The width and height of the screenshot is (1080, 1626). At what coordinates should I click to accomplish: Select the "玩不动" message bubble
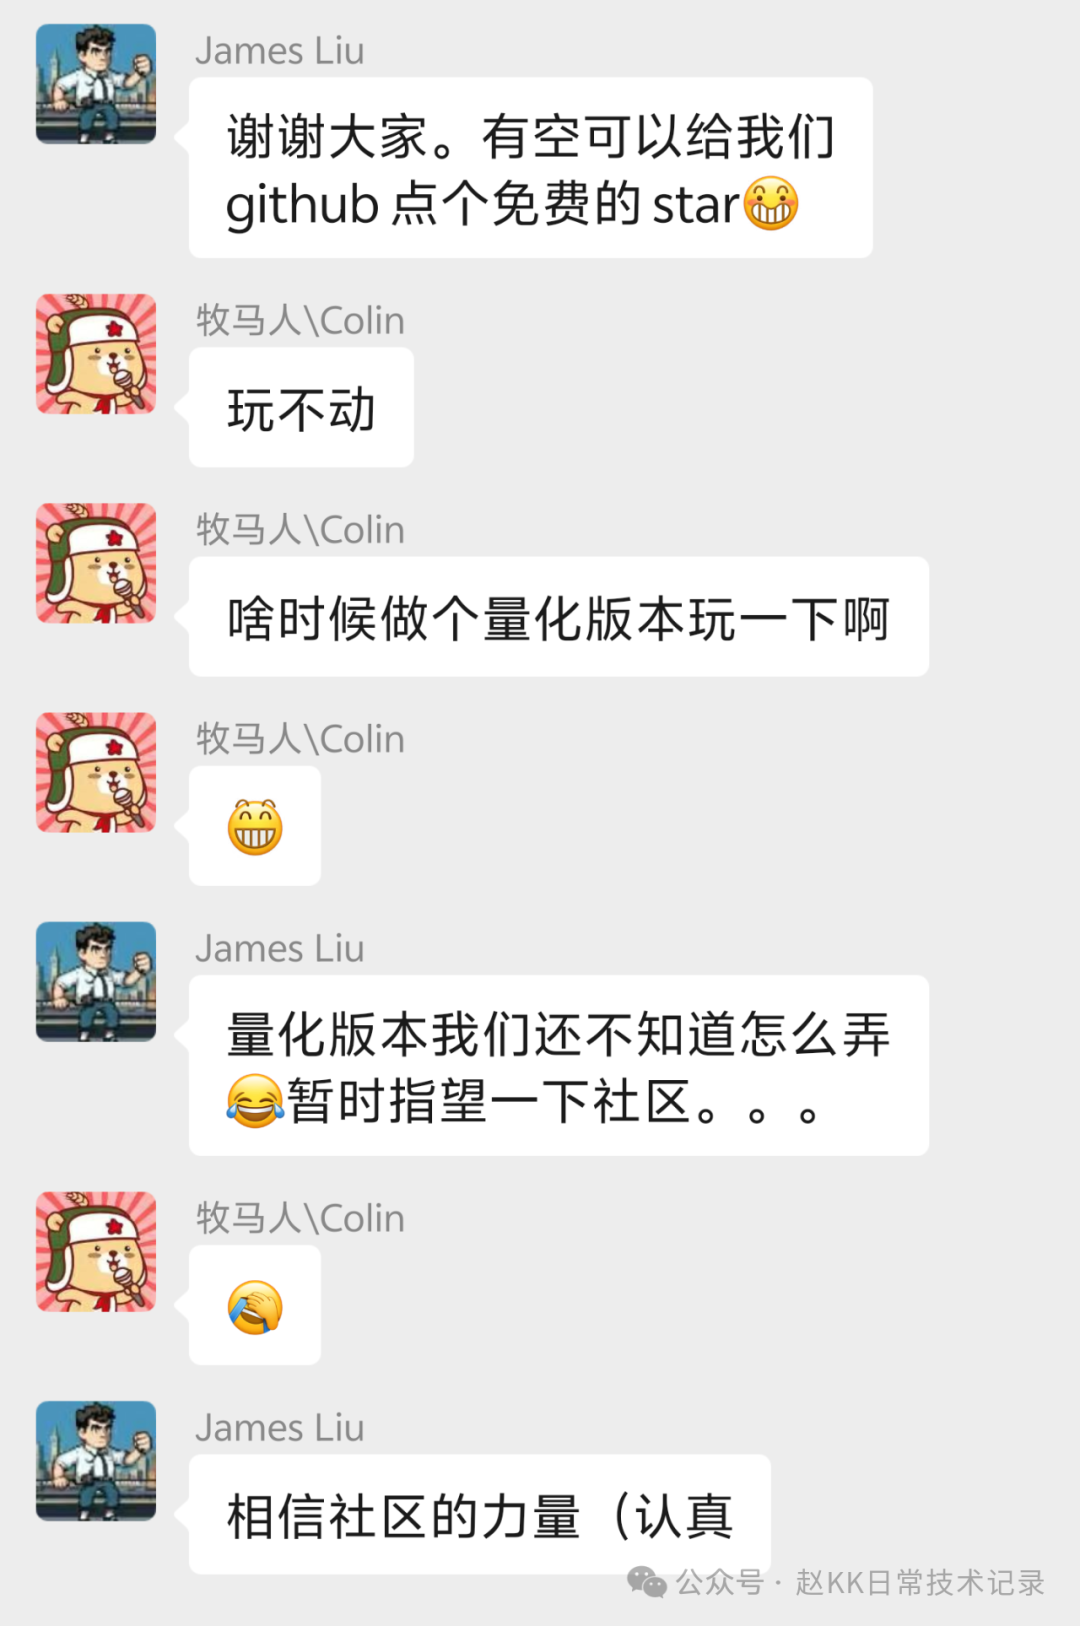301,407
